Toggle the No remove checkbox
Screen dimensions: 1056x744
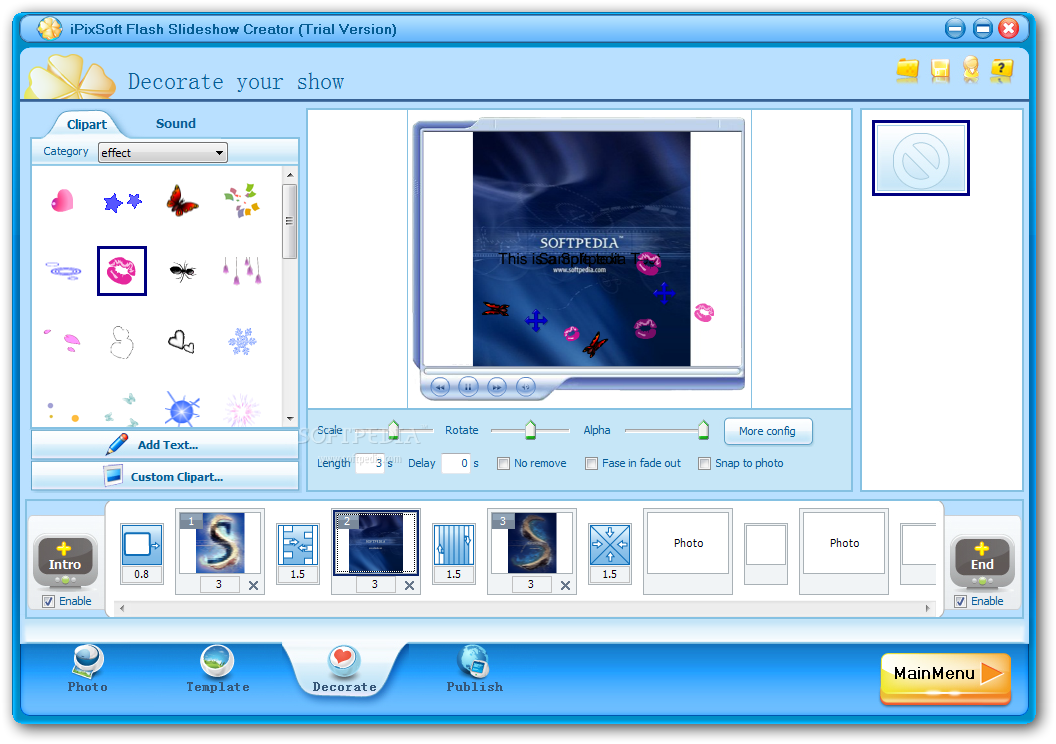point(503,463)
